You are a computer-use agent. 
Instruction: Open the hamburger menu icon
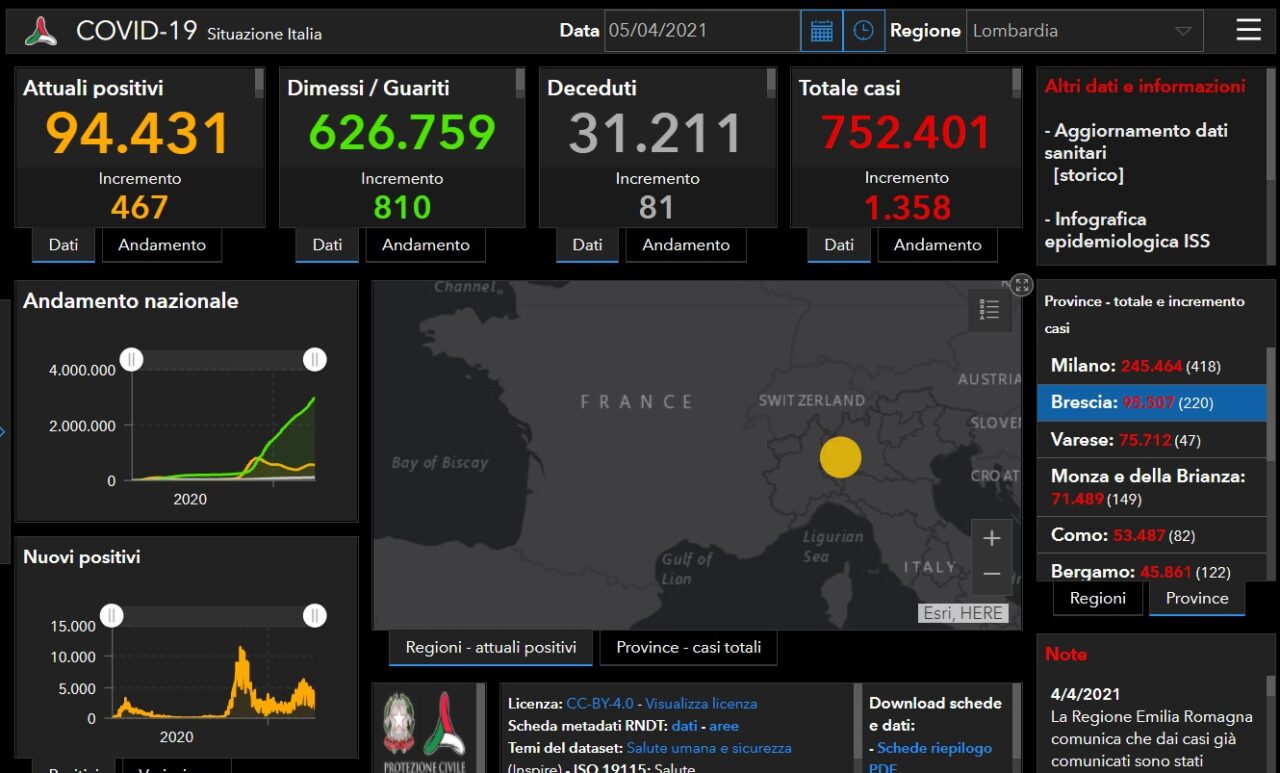point(1248,30)
